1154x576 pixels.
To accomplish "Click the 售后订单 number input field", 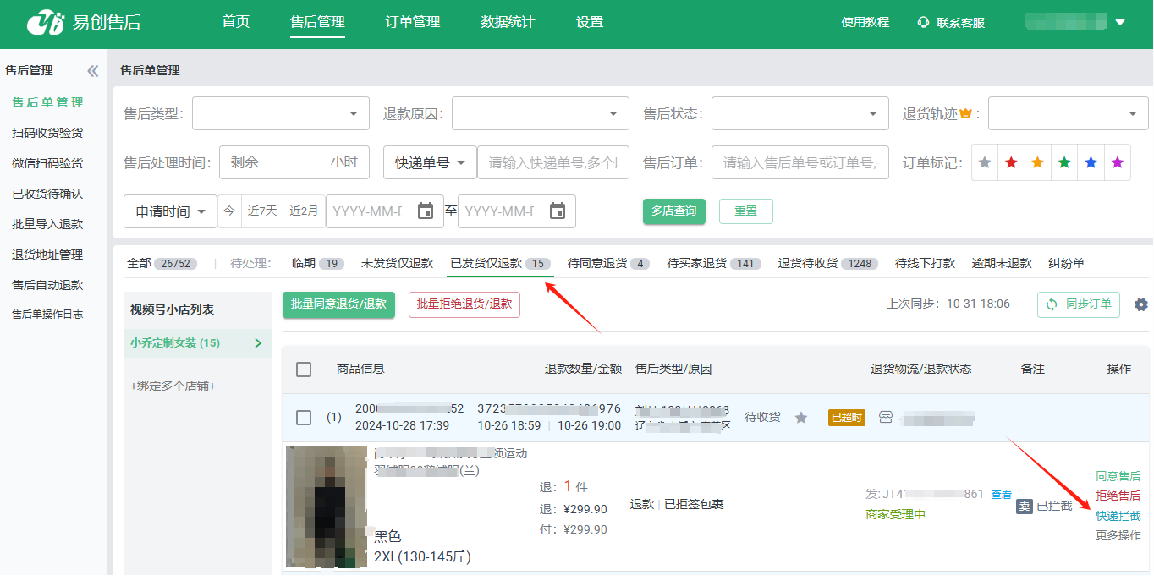I will tap(800, 162).
